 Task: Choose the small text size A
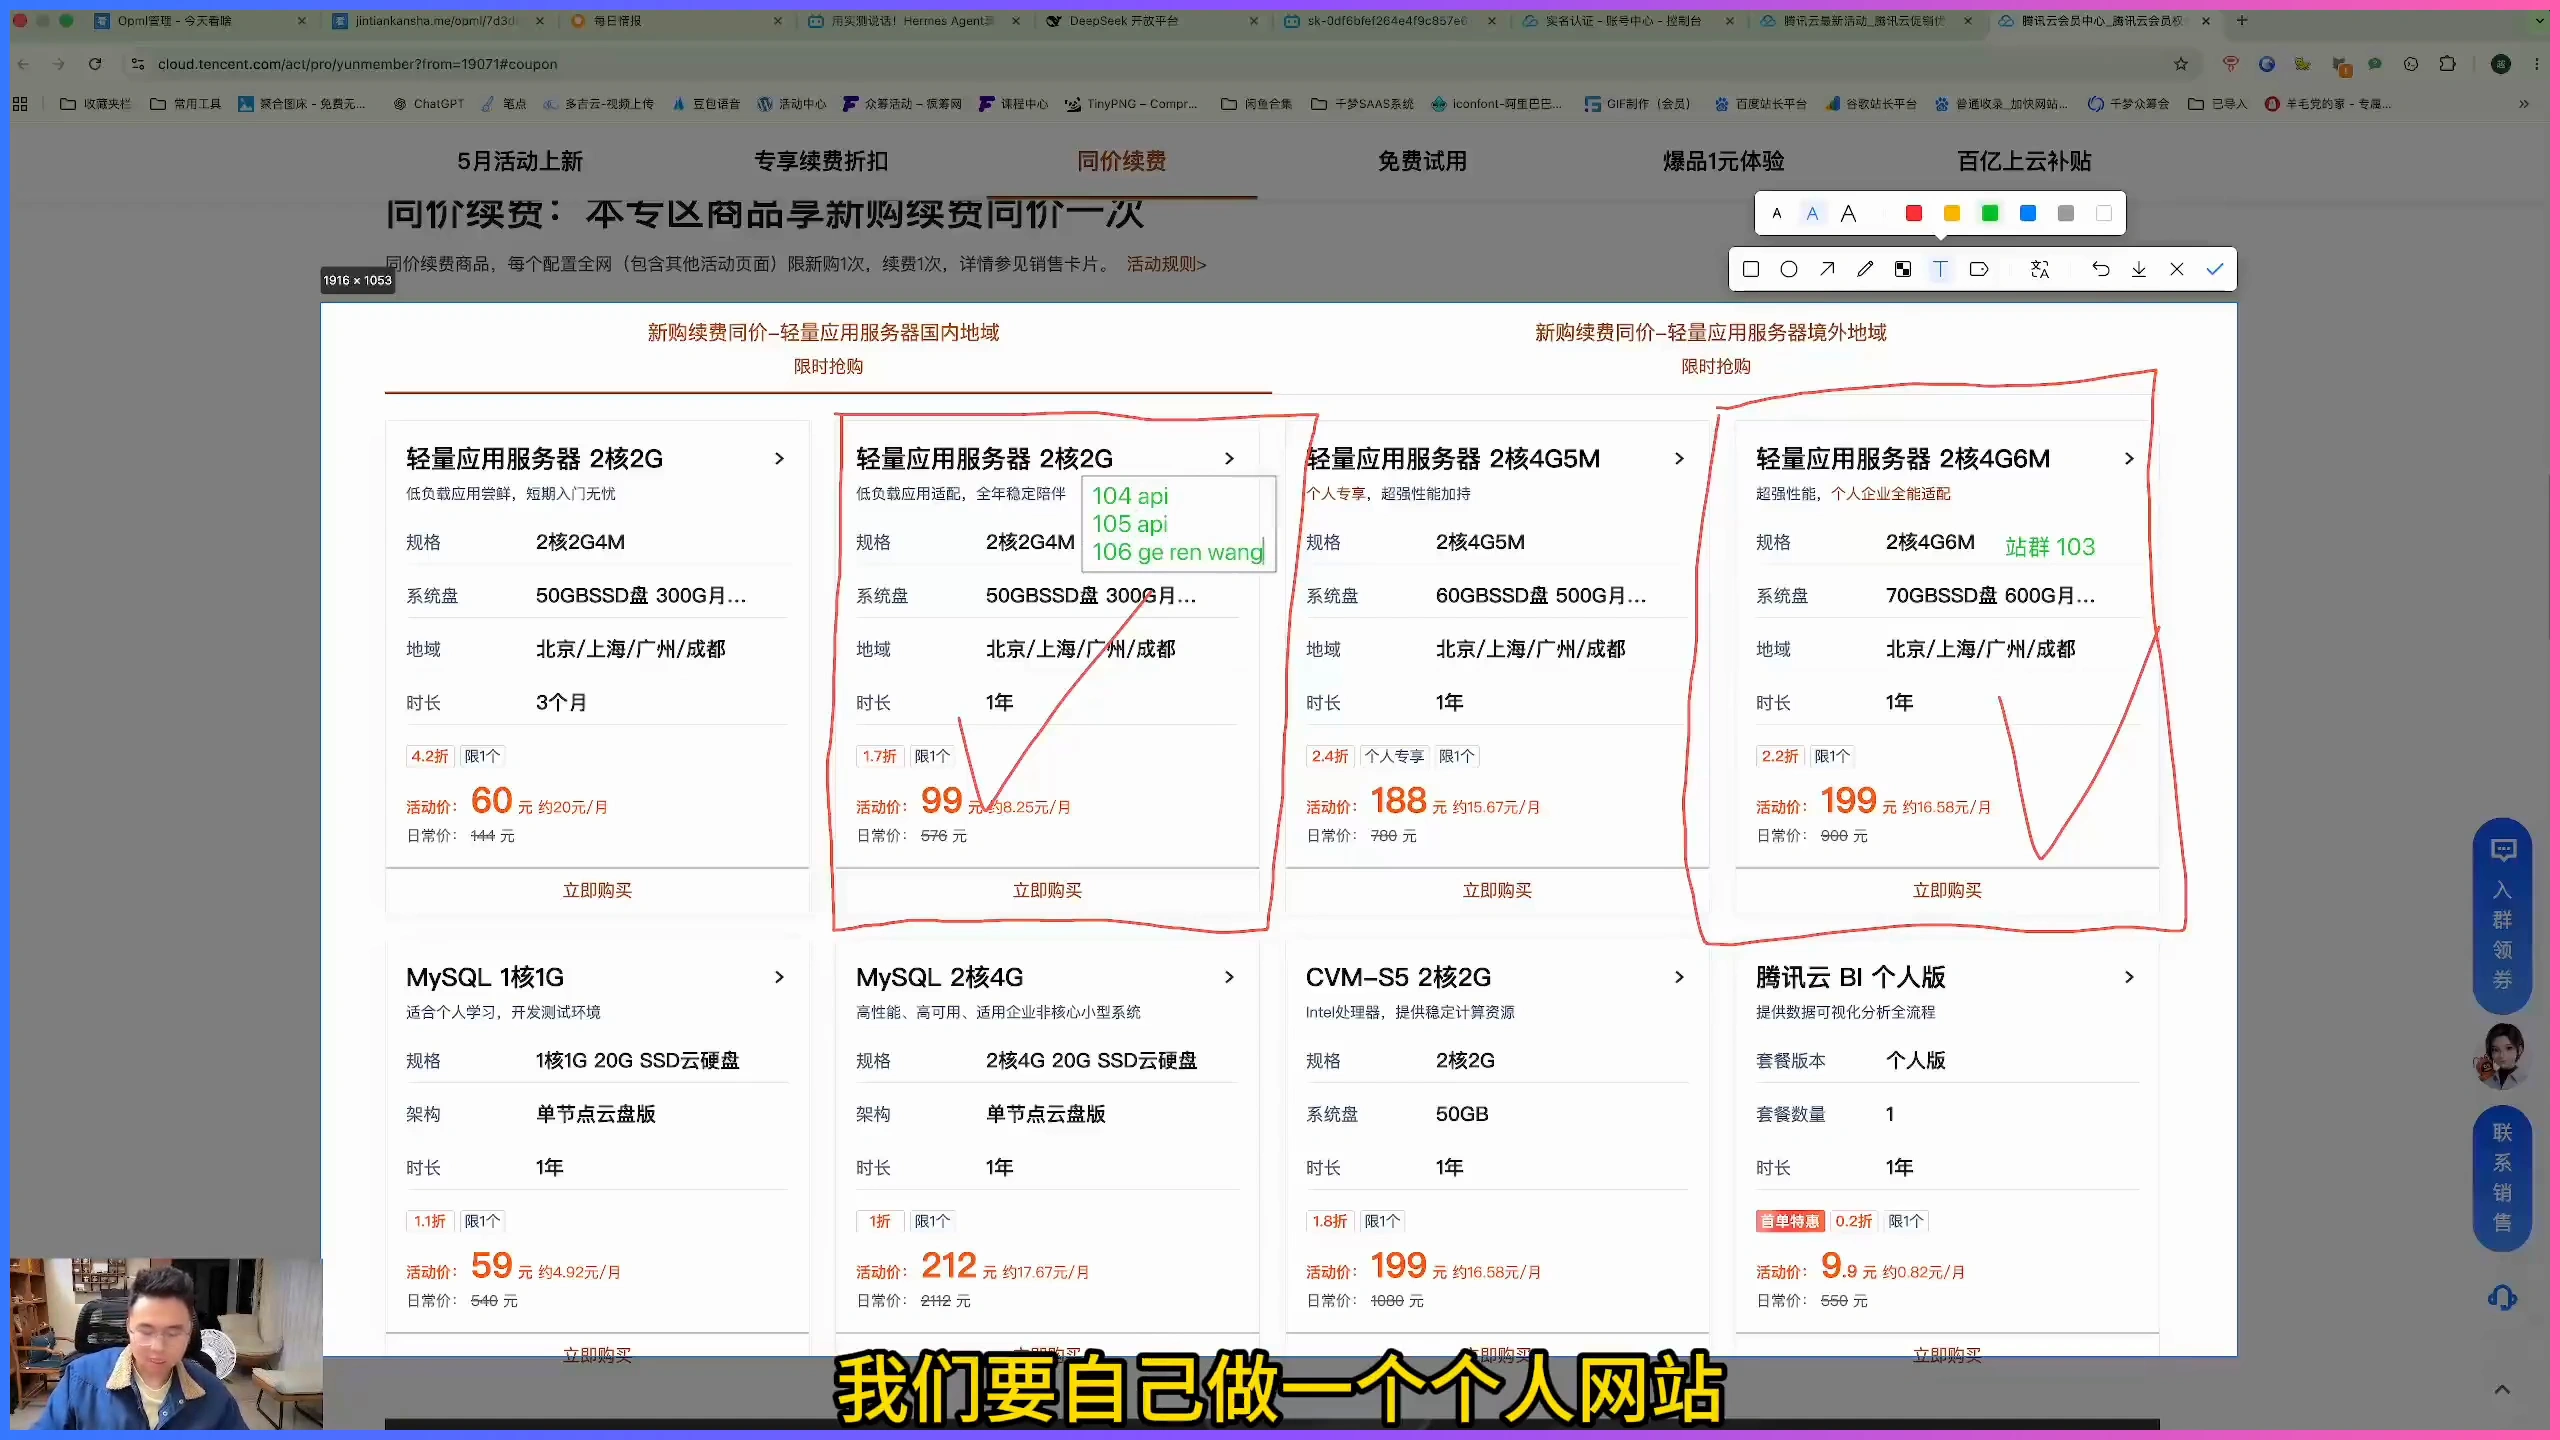(x=1777, y=213)
